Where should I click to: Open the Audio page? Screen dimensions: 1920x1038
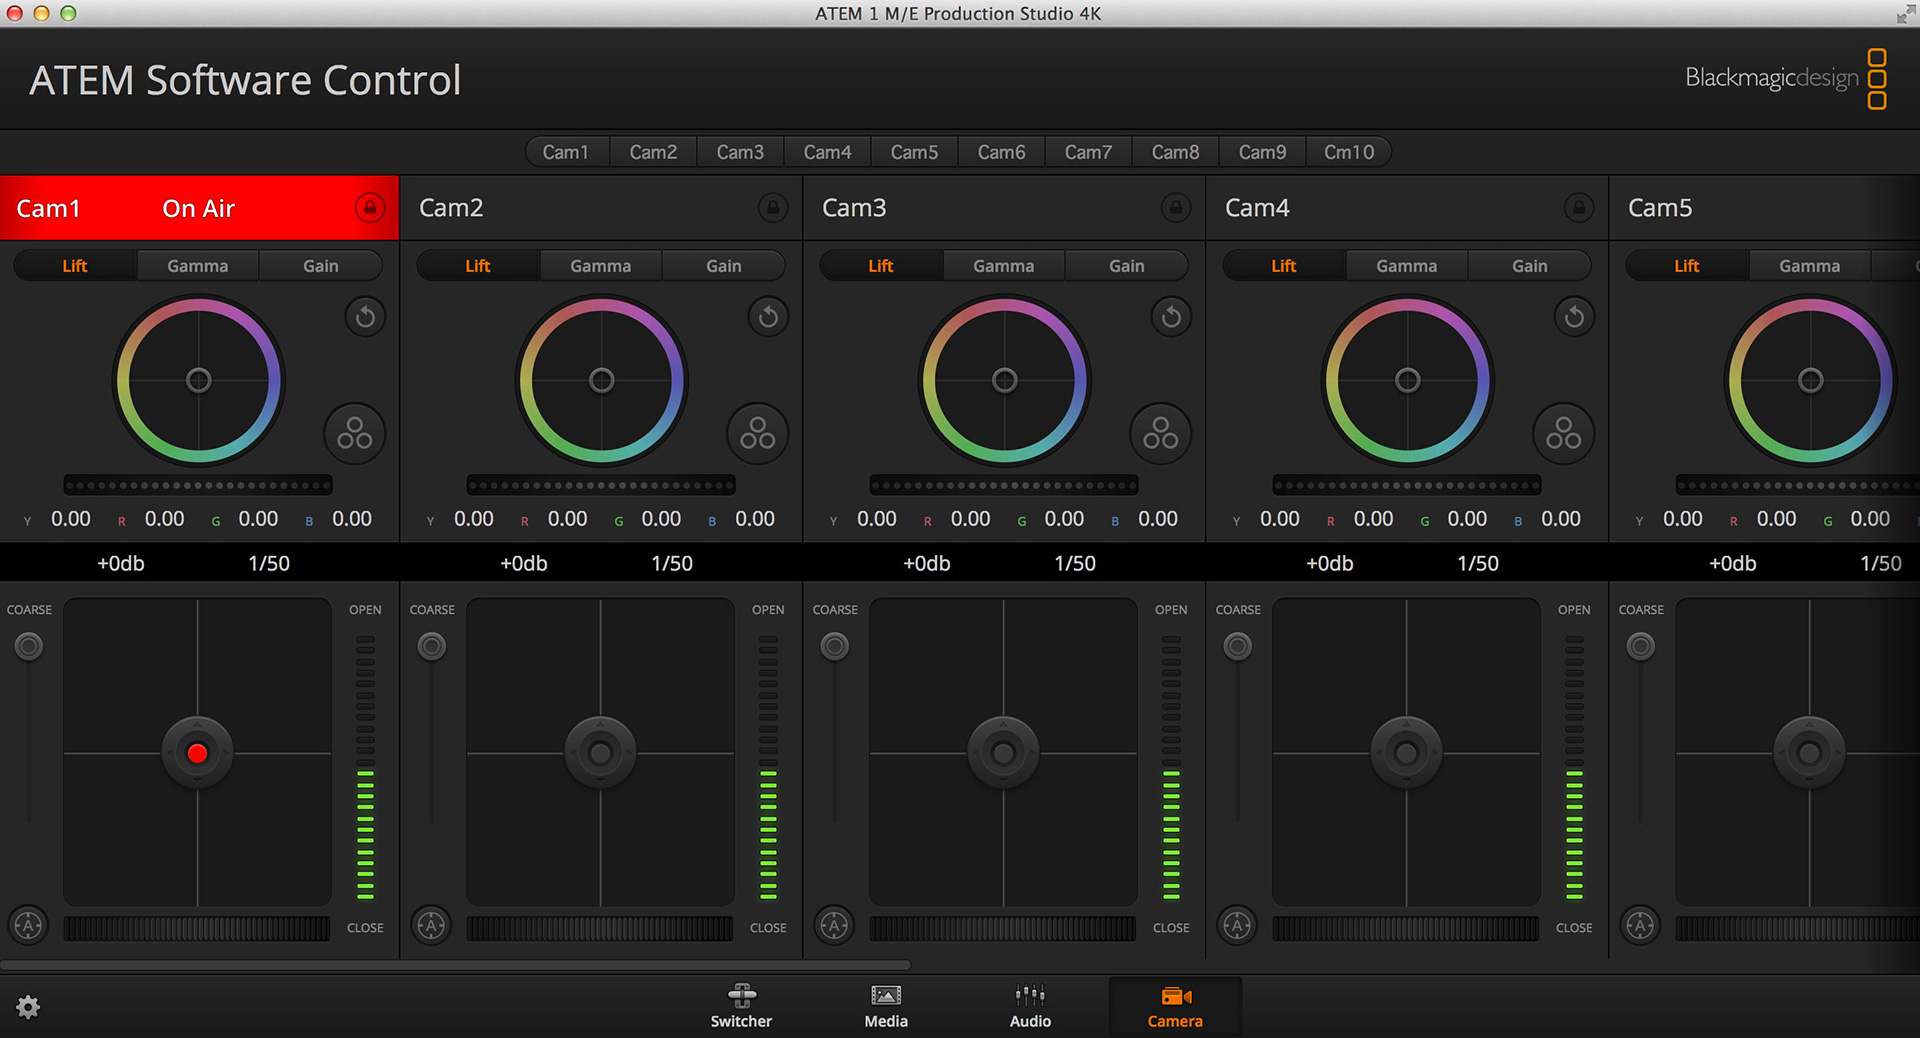(x=1030, y=1005)
